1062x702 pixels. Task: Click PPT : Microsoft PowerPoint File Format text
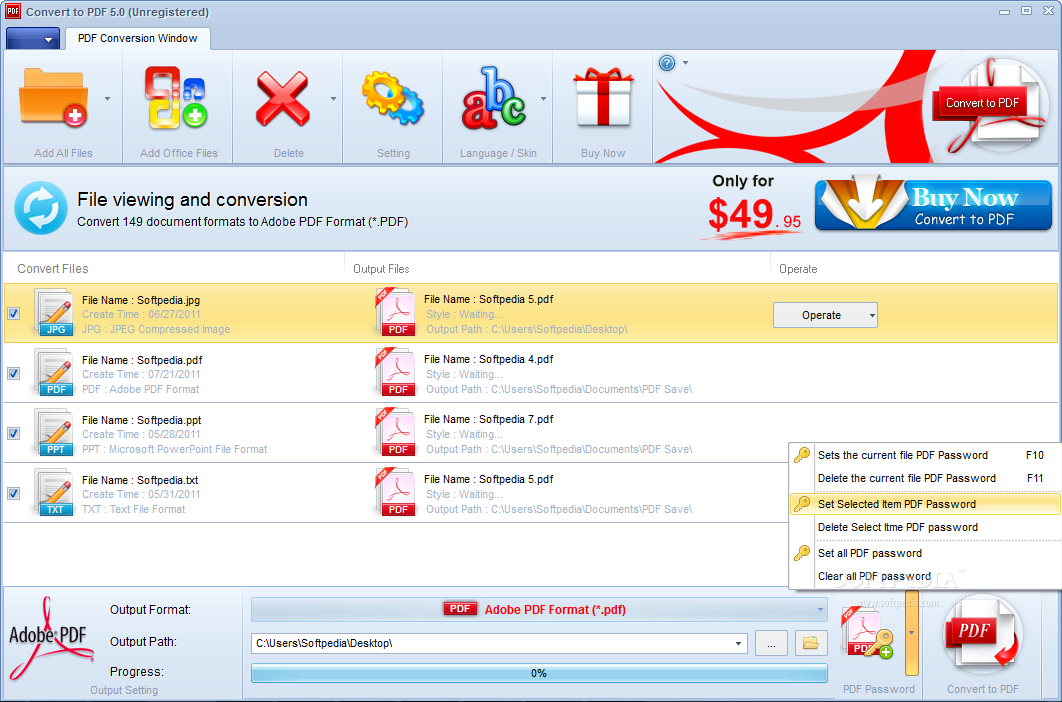(175, 449)
